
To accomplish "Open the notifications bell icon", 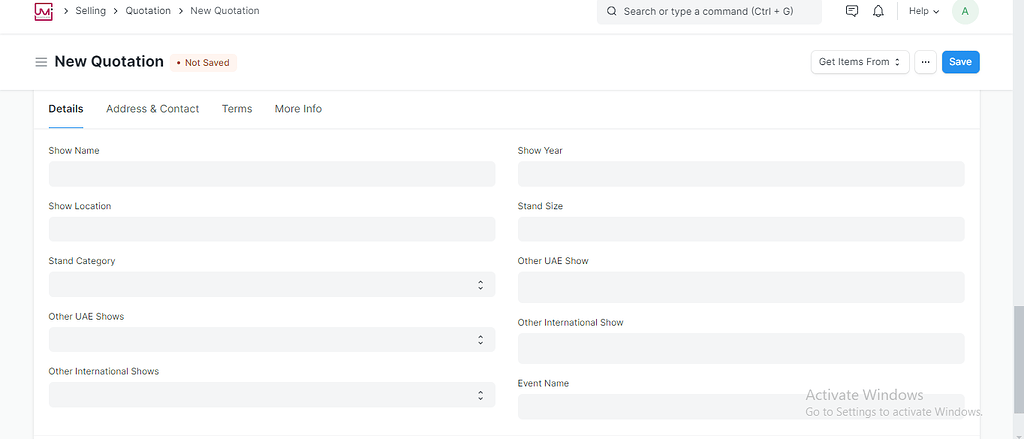I will [878, 11].
